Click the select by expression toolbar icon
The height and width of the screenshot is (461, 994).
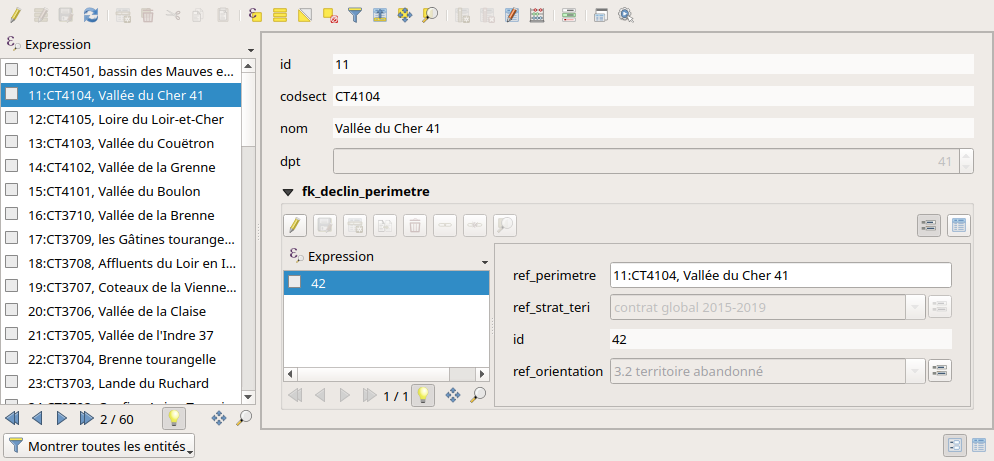255,15
